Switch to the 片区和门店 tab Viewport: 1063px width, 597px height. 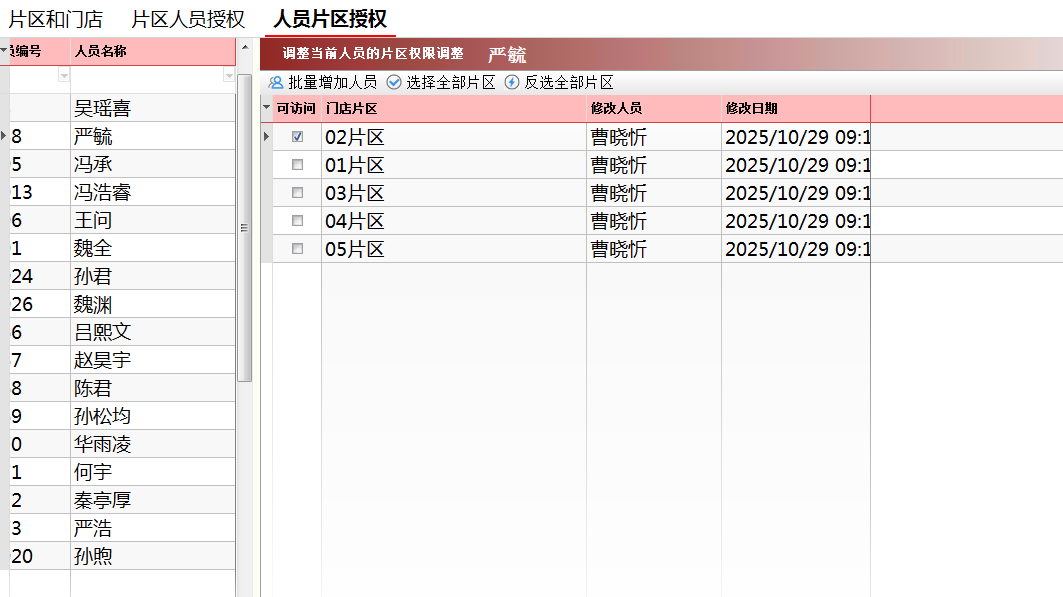click(x=56, y=19)
